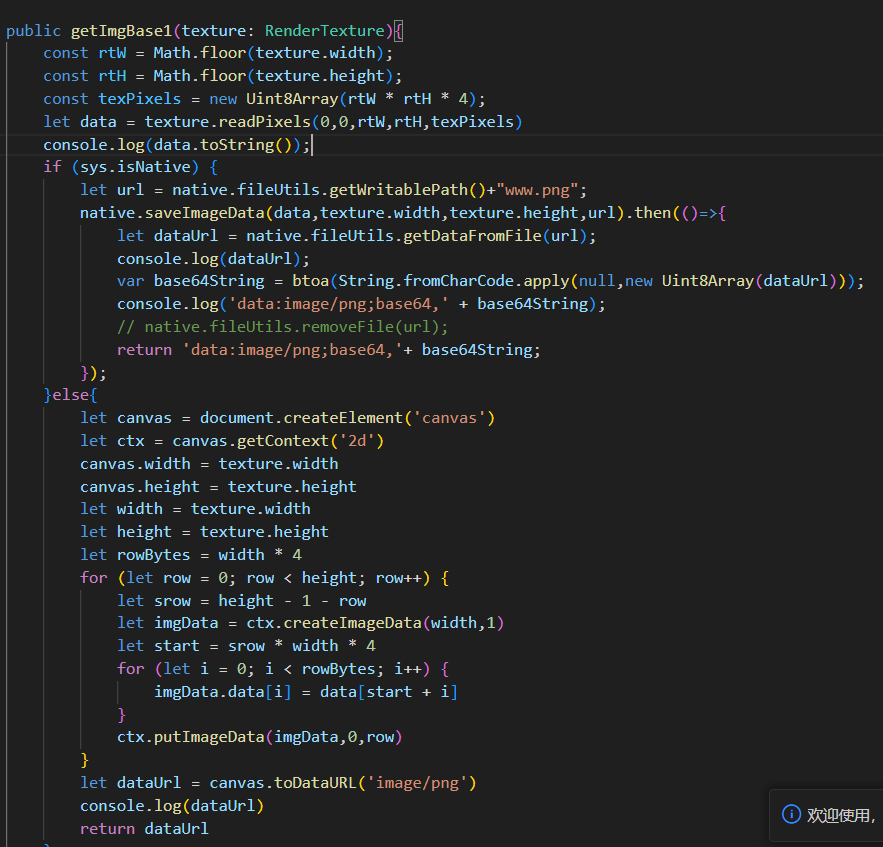Click 'row++' in the outer for loop
This screenshot has height=847, width=883.
[x=399, y=578]
